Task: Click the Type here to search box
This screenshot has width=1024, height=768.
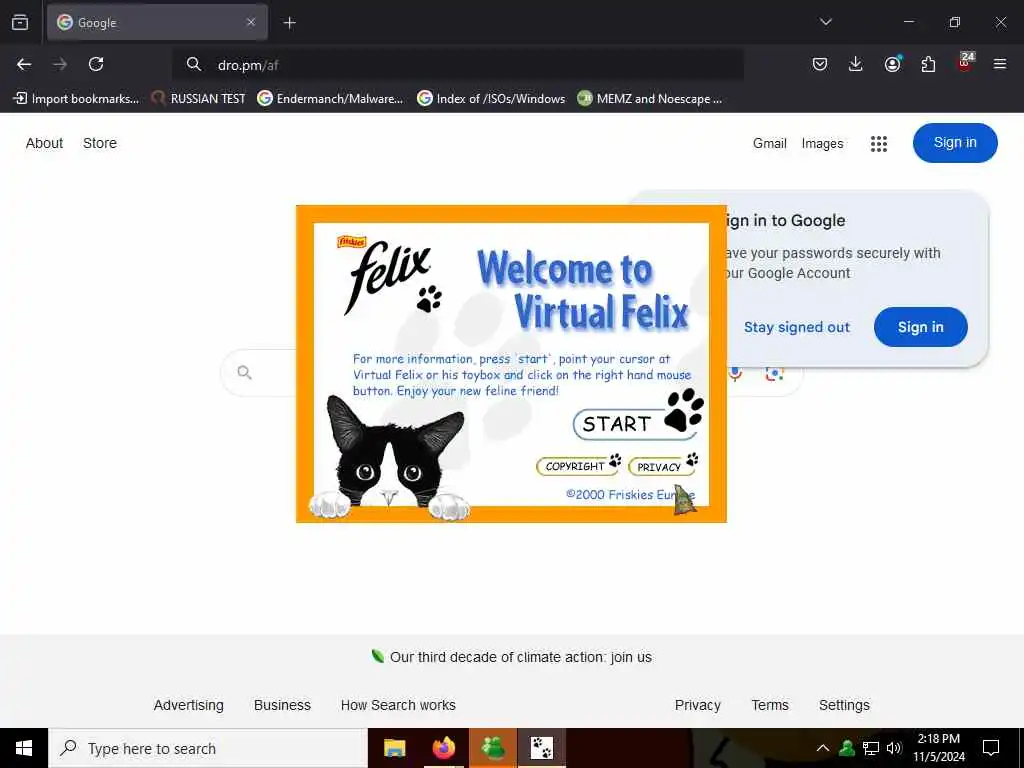Action: point(208,748)
